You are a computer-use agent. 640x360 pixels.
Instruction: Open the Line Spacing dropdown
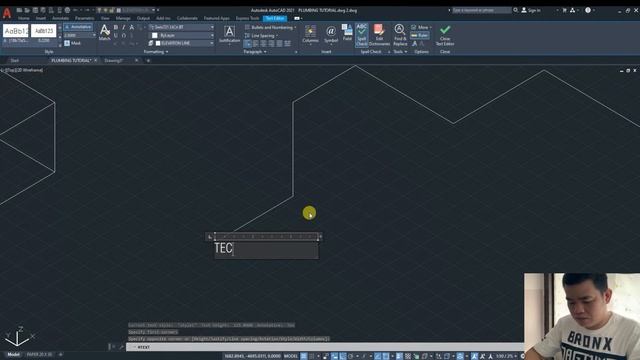click(x=262, y=36)
